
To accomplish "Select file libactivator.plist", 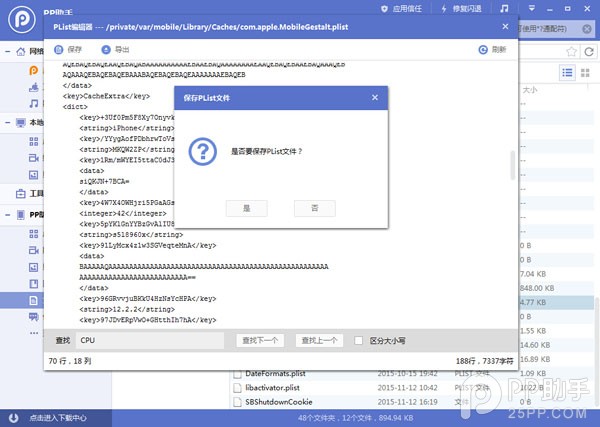I will click(x=272, y=388).
